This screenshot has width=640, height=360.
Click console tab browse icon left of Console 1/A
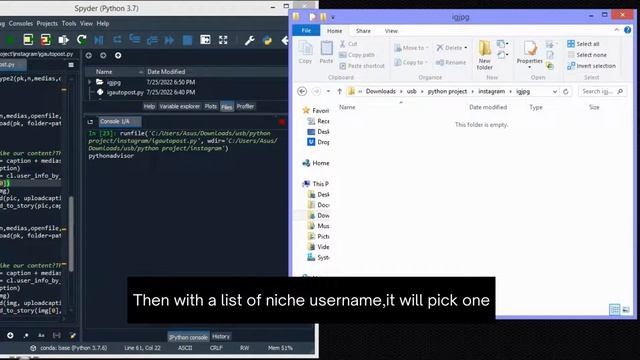pos(90,122)
